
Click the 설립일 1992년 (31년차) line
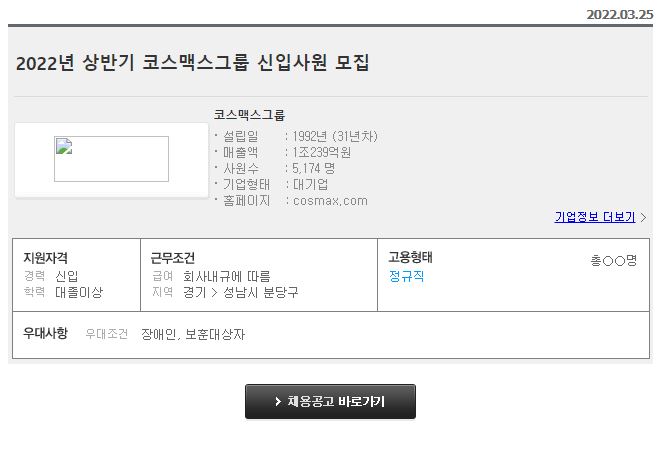pos(300,136)
